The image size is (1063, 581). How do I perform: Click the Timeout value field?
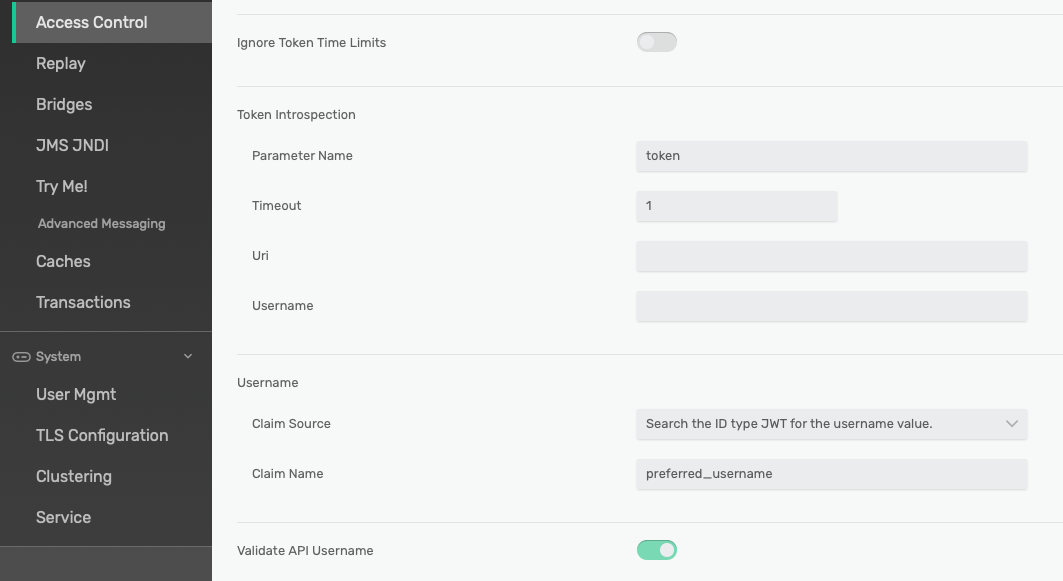pos(736,206)
